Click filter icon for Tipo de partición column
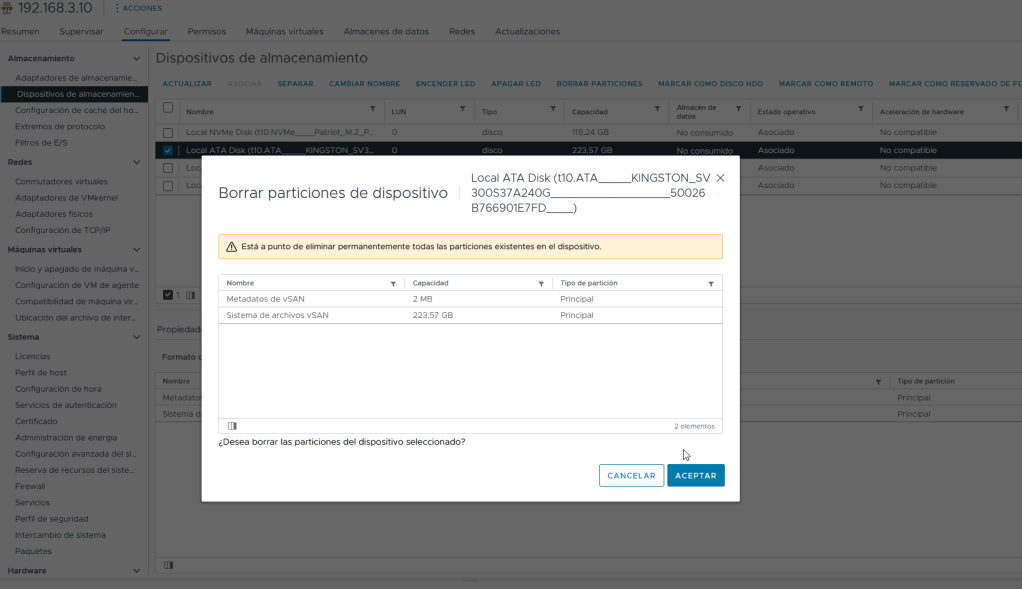1022x589 pixels. 711,284
